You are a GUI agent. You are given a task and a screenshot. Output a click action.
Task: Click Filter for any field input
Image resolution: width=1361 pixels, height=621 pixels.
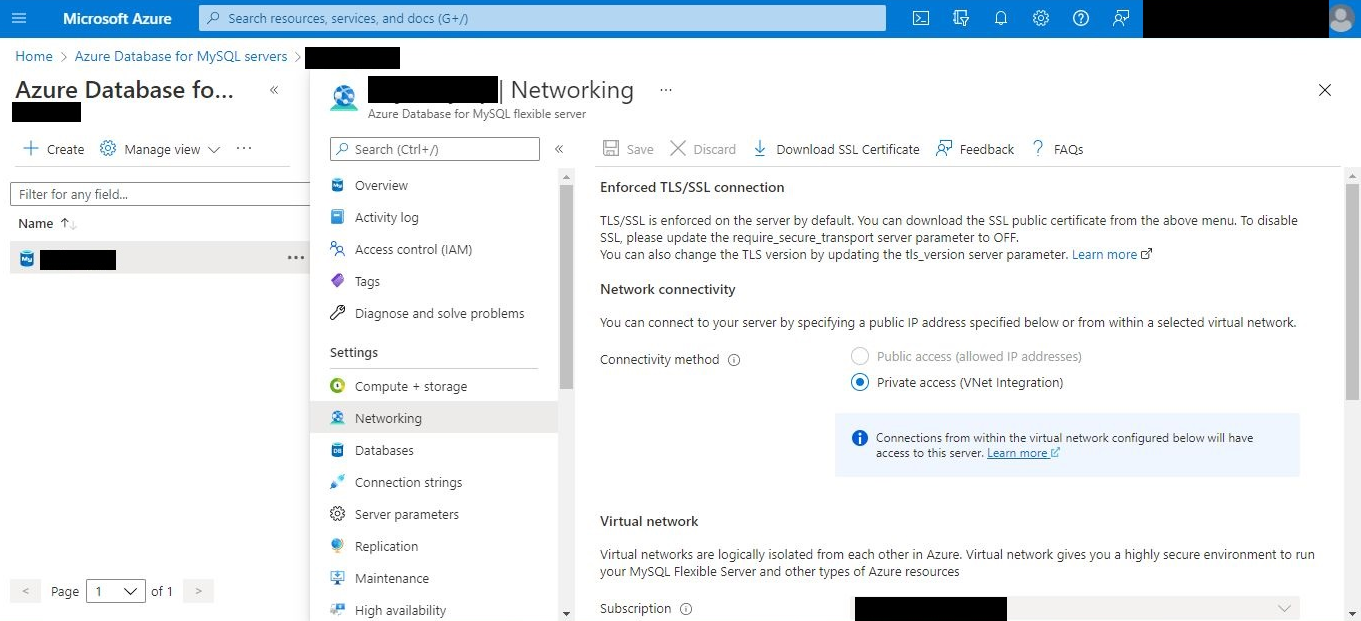(x=160, y=194)
